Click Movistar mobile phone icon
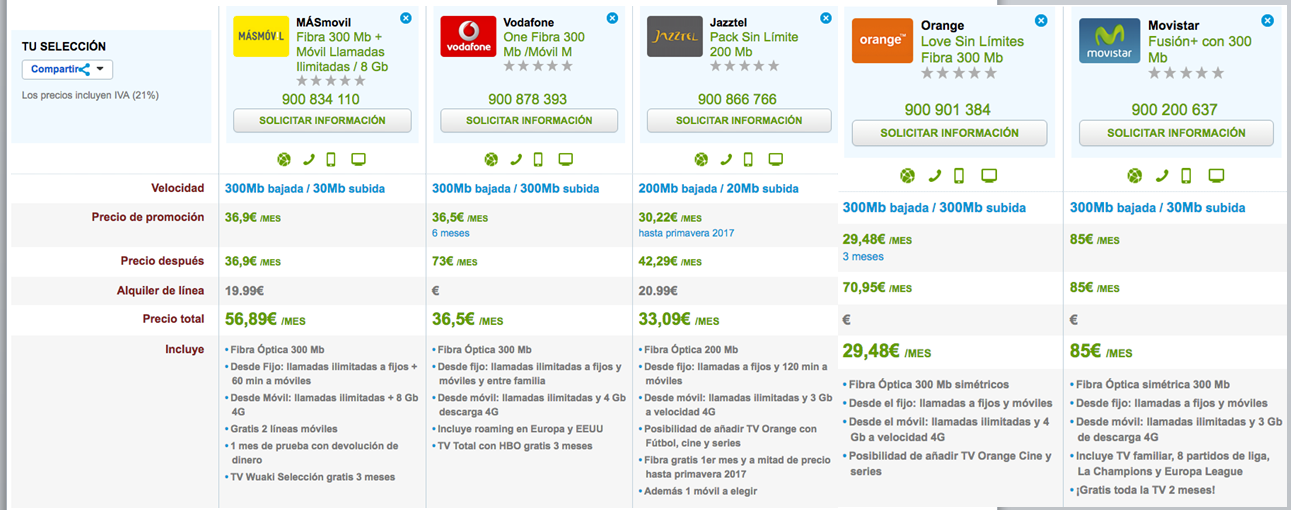This screenshot has width=1291, height=510. [1186, 176]
